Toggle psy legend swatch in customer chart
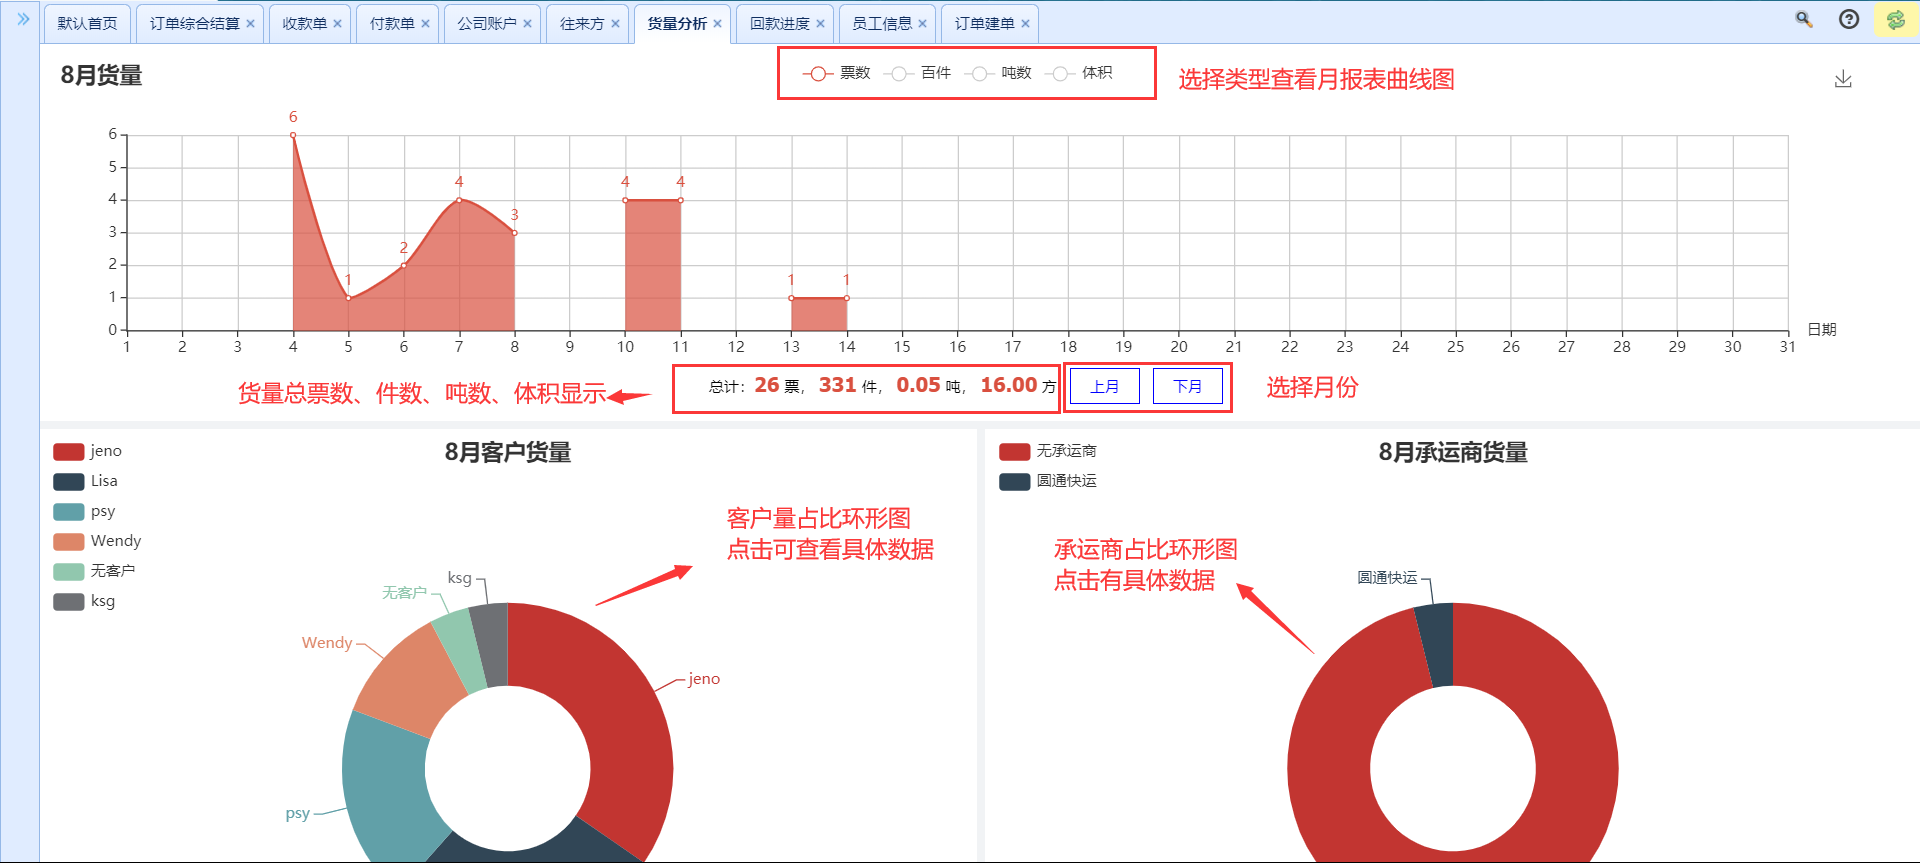The height and width of the screenshot is (863, 1920). (x=69, y=512)
